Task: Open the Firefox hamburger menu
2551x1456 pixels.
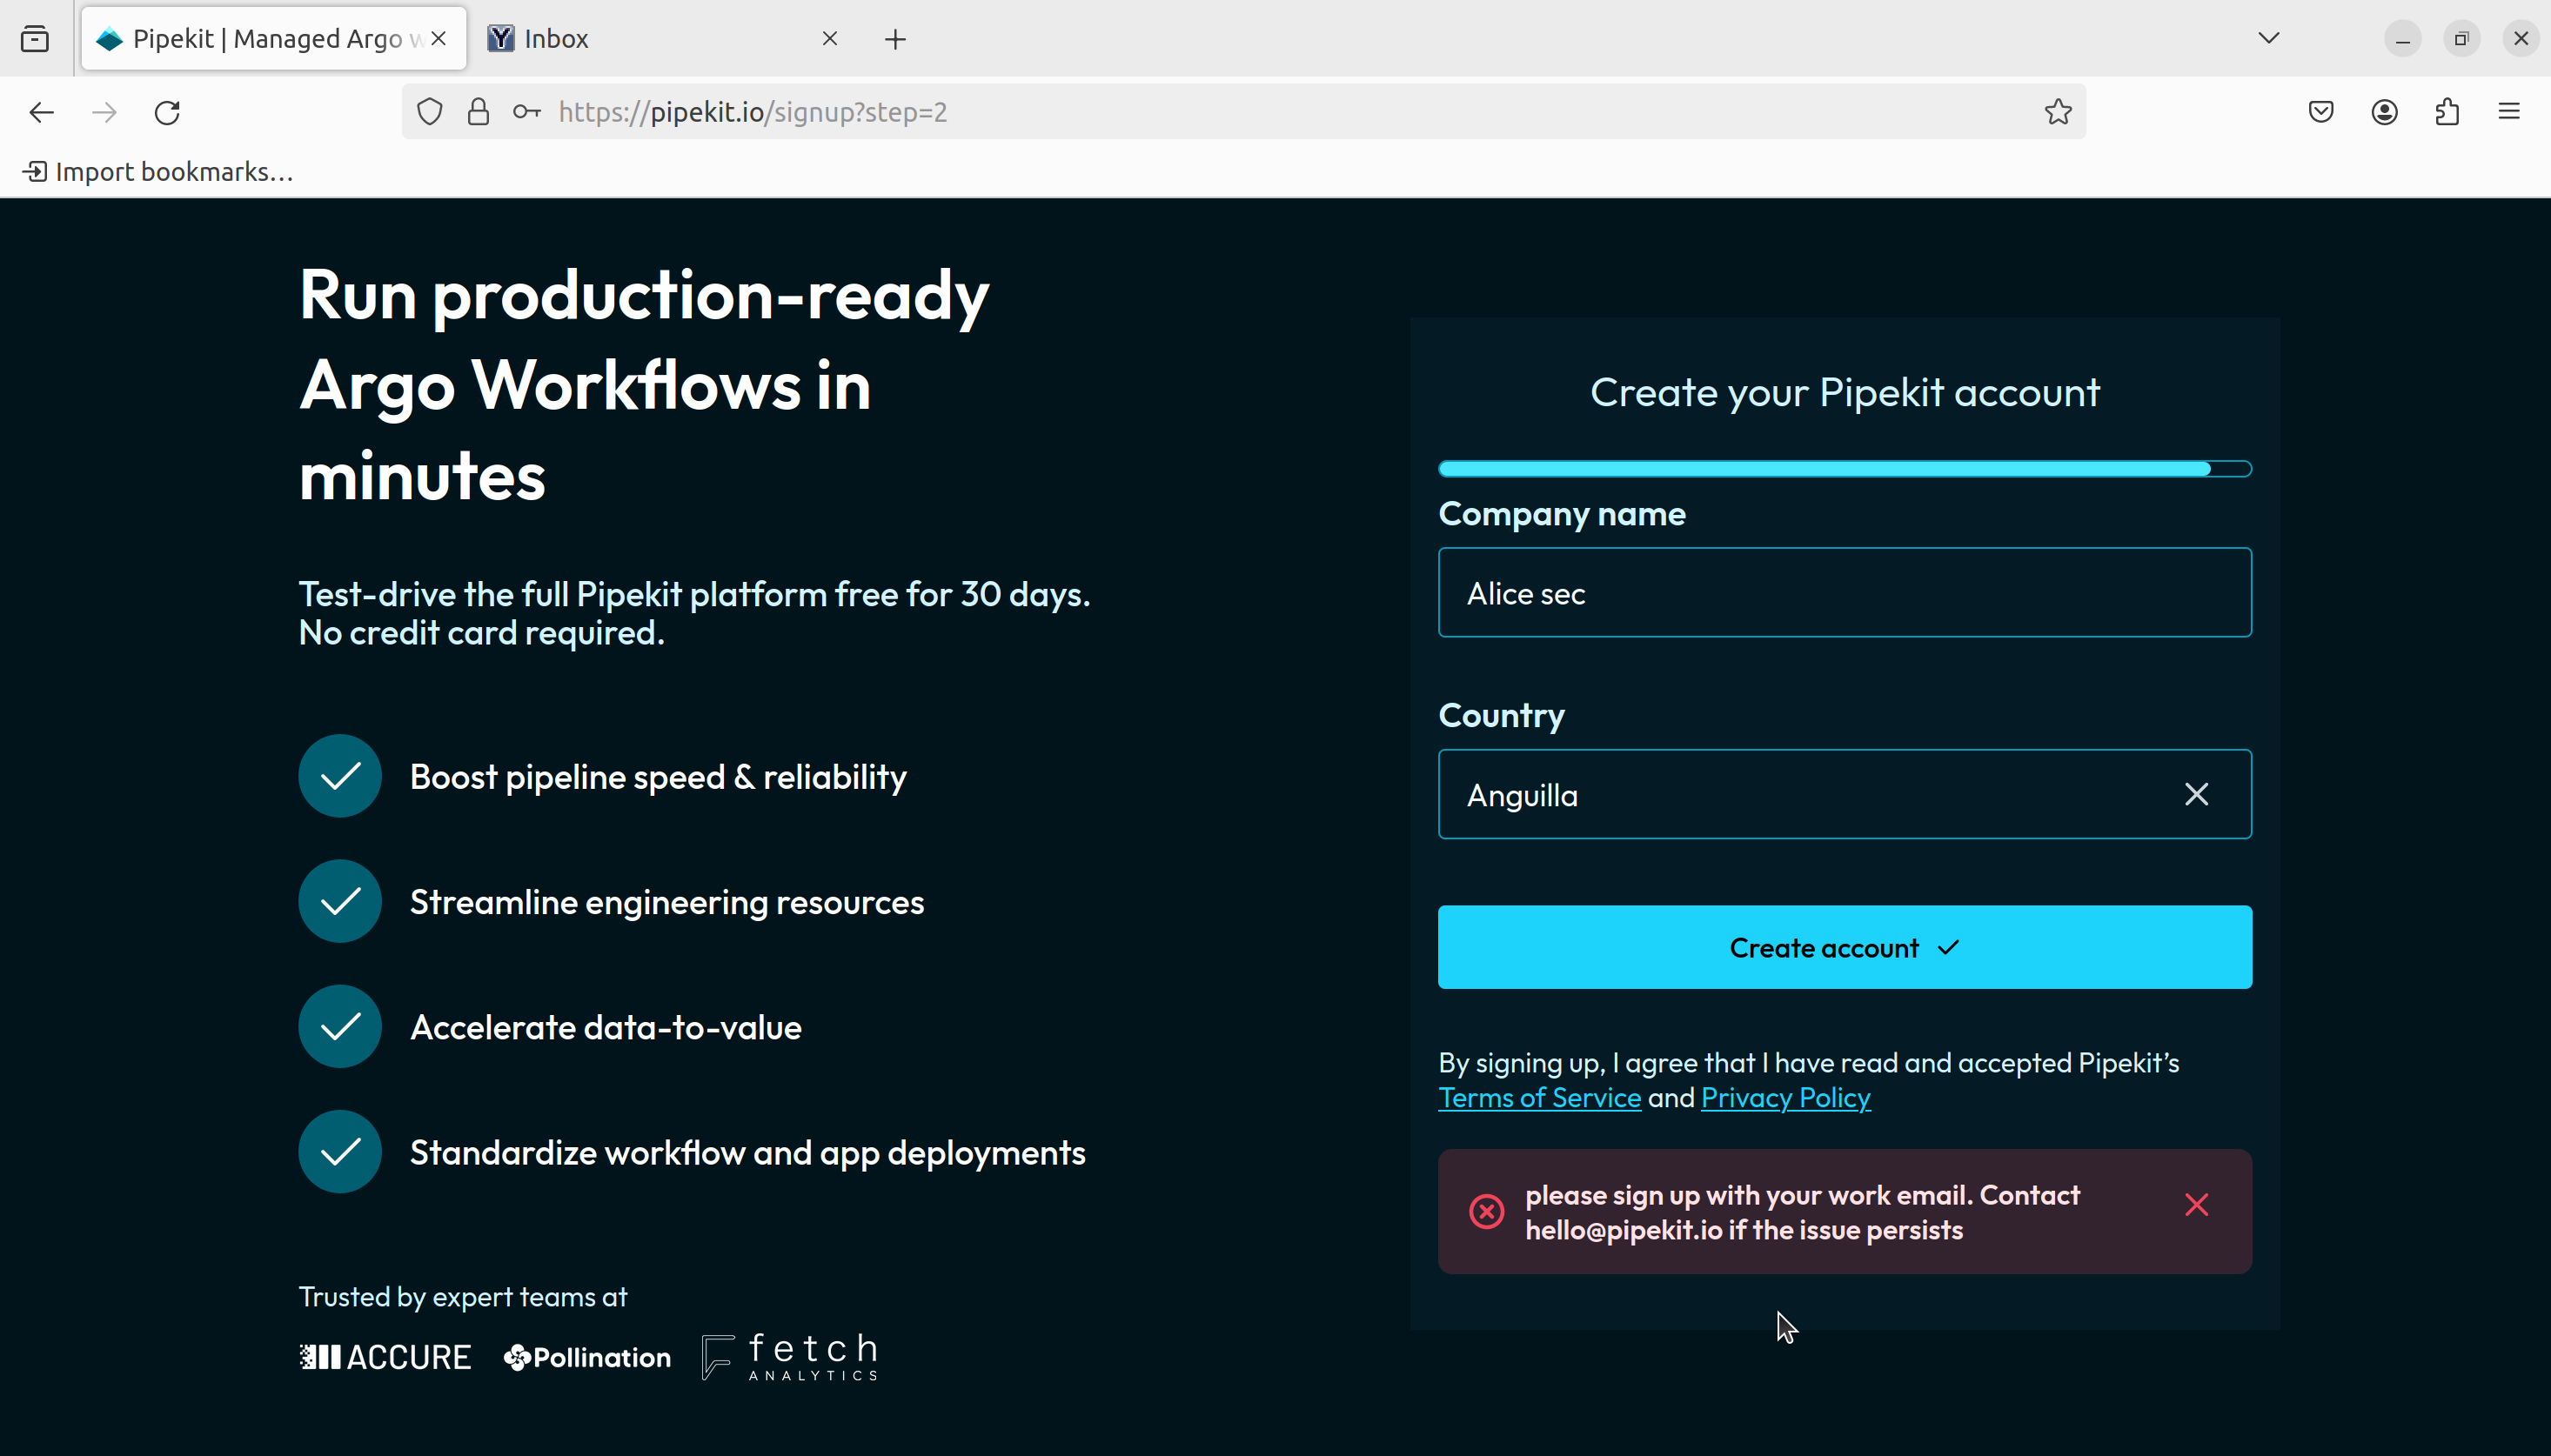Action: click(x=2509, y=112)
